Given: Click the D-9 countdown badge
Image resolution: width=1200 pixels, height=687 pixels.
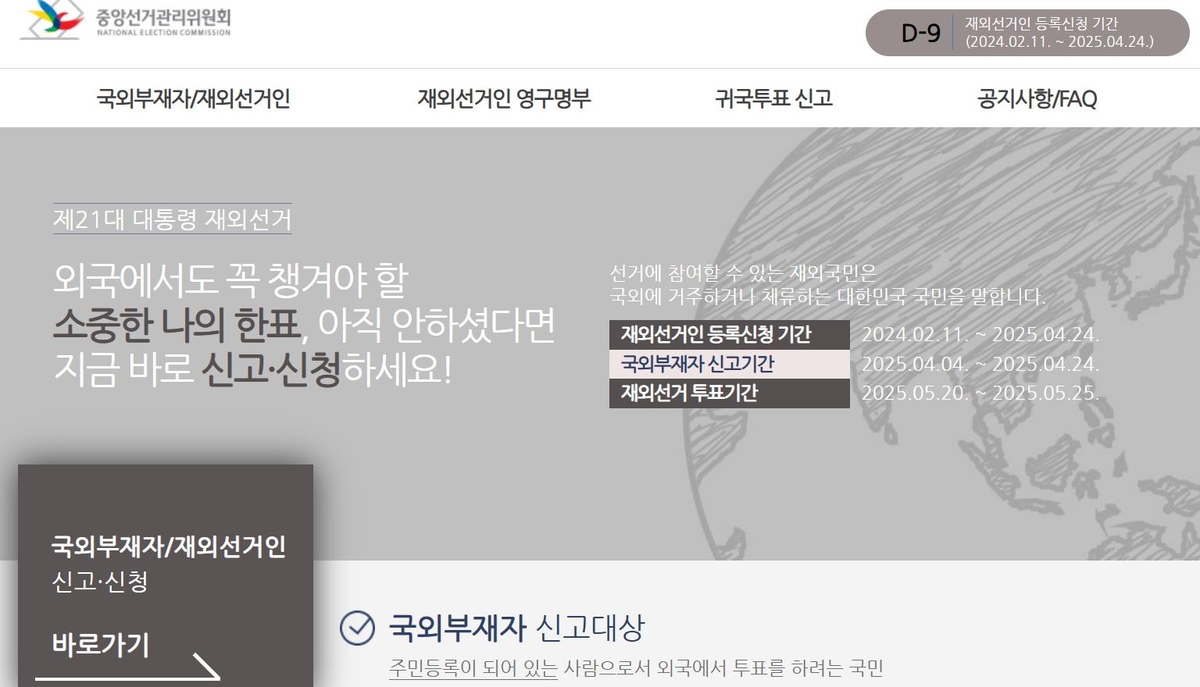Looking at the screenshot, I should (x=920, y=33).
